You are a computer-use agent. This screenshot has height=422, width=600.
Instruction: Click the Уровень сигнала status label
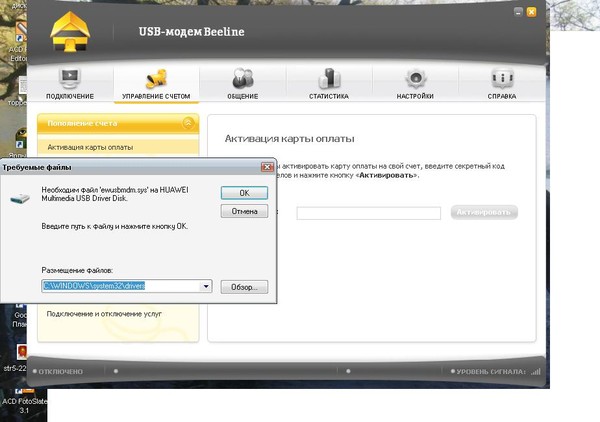(x=491, y=371)
